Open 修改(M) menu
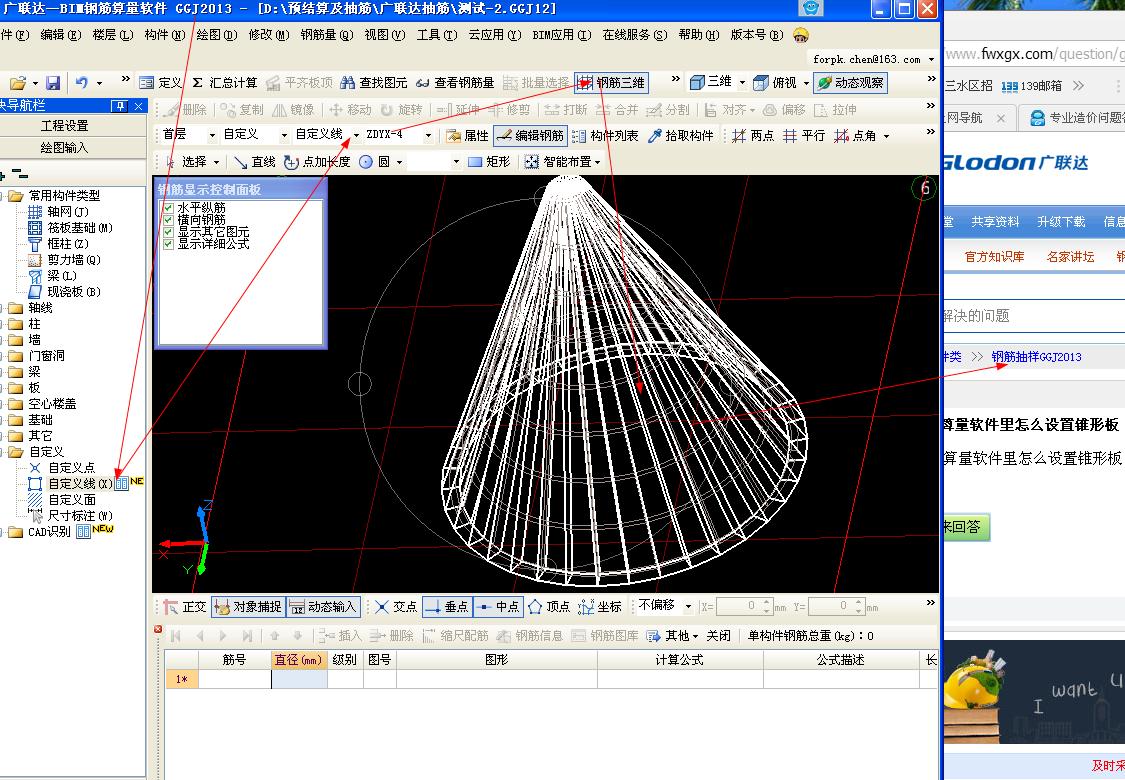1125x780 pixels. [269, 34]
